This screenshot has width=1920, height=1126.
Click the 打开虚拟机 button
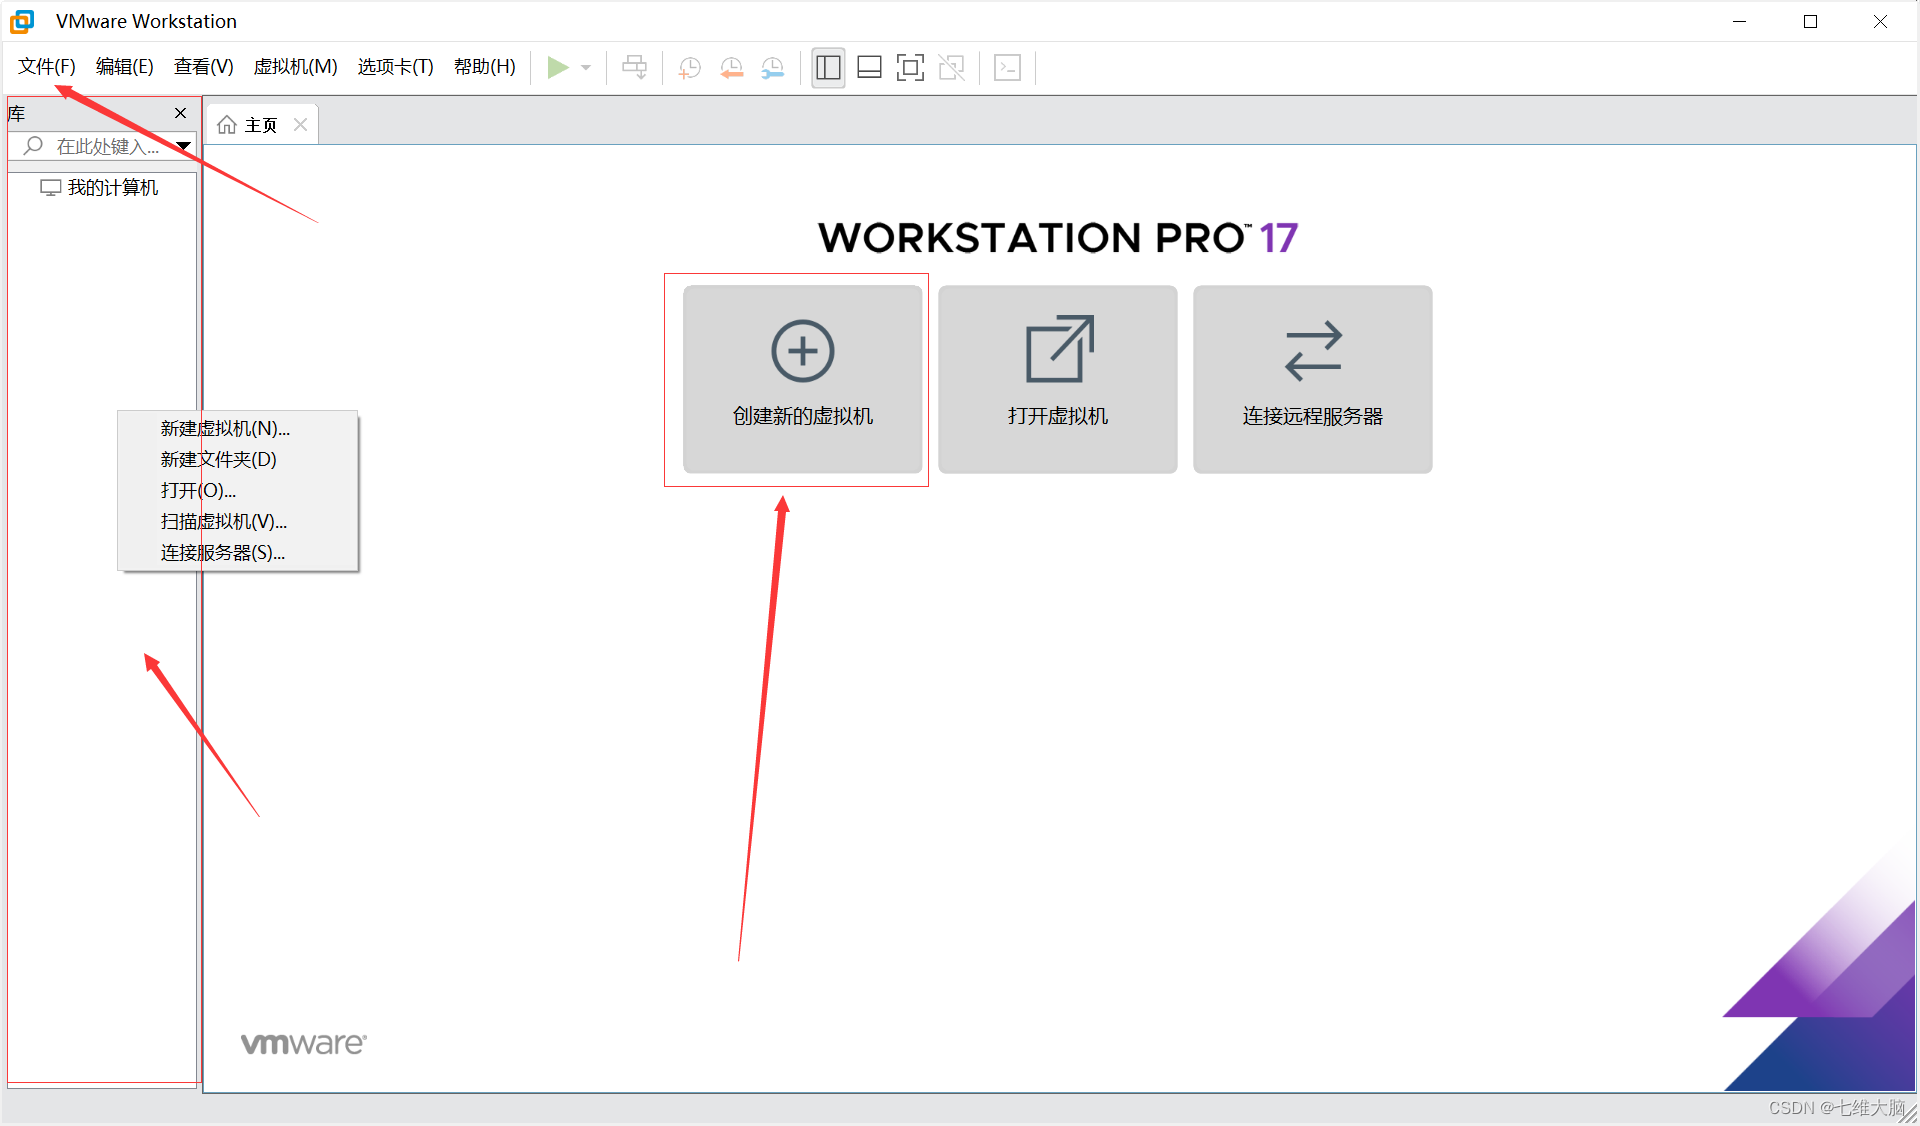click(x=1057, y=379)
